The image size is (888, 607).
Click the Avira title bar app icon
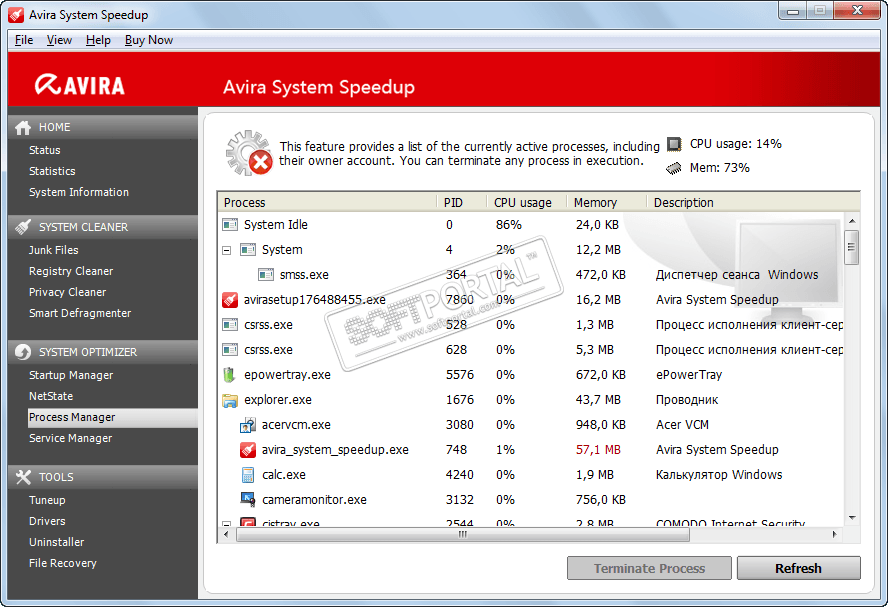point(16,15)
